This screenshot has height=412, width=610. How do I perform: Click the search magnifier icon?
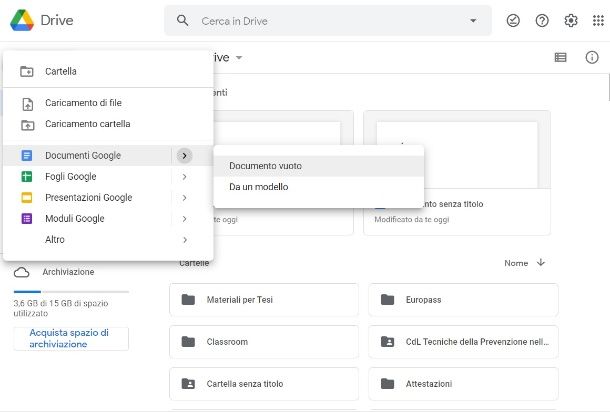click(x=182, y=20)
